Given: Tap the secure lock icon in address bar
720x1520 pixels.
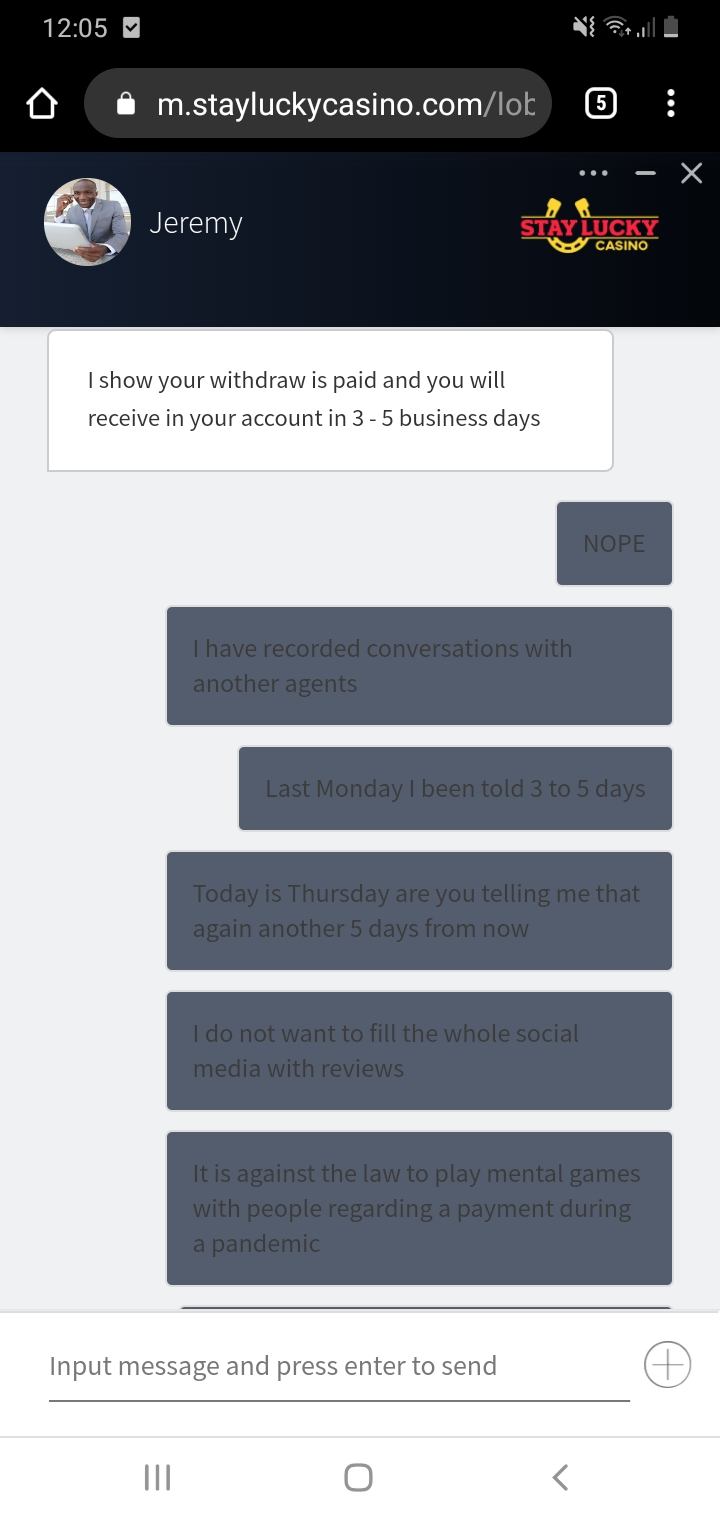Looking at the screenshot, I should pyautogui.click(x=126, y=104).
